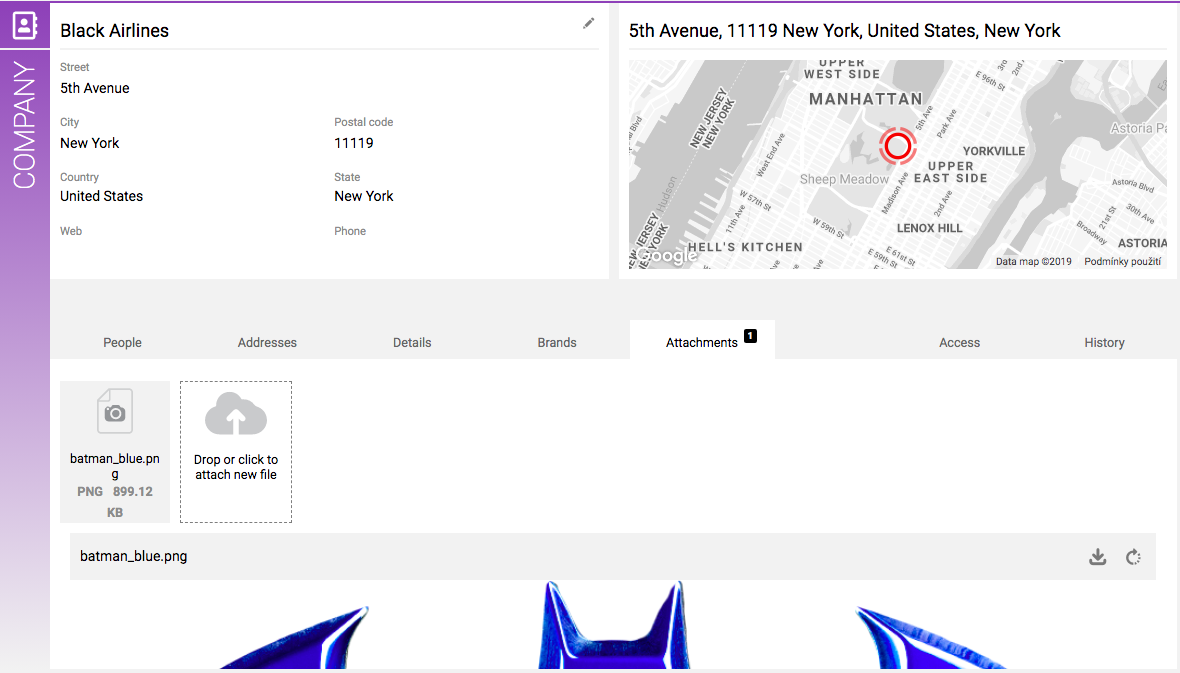Click the batman image preview

[613, 625]
